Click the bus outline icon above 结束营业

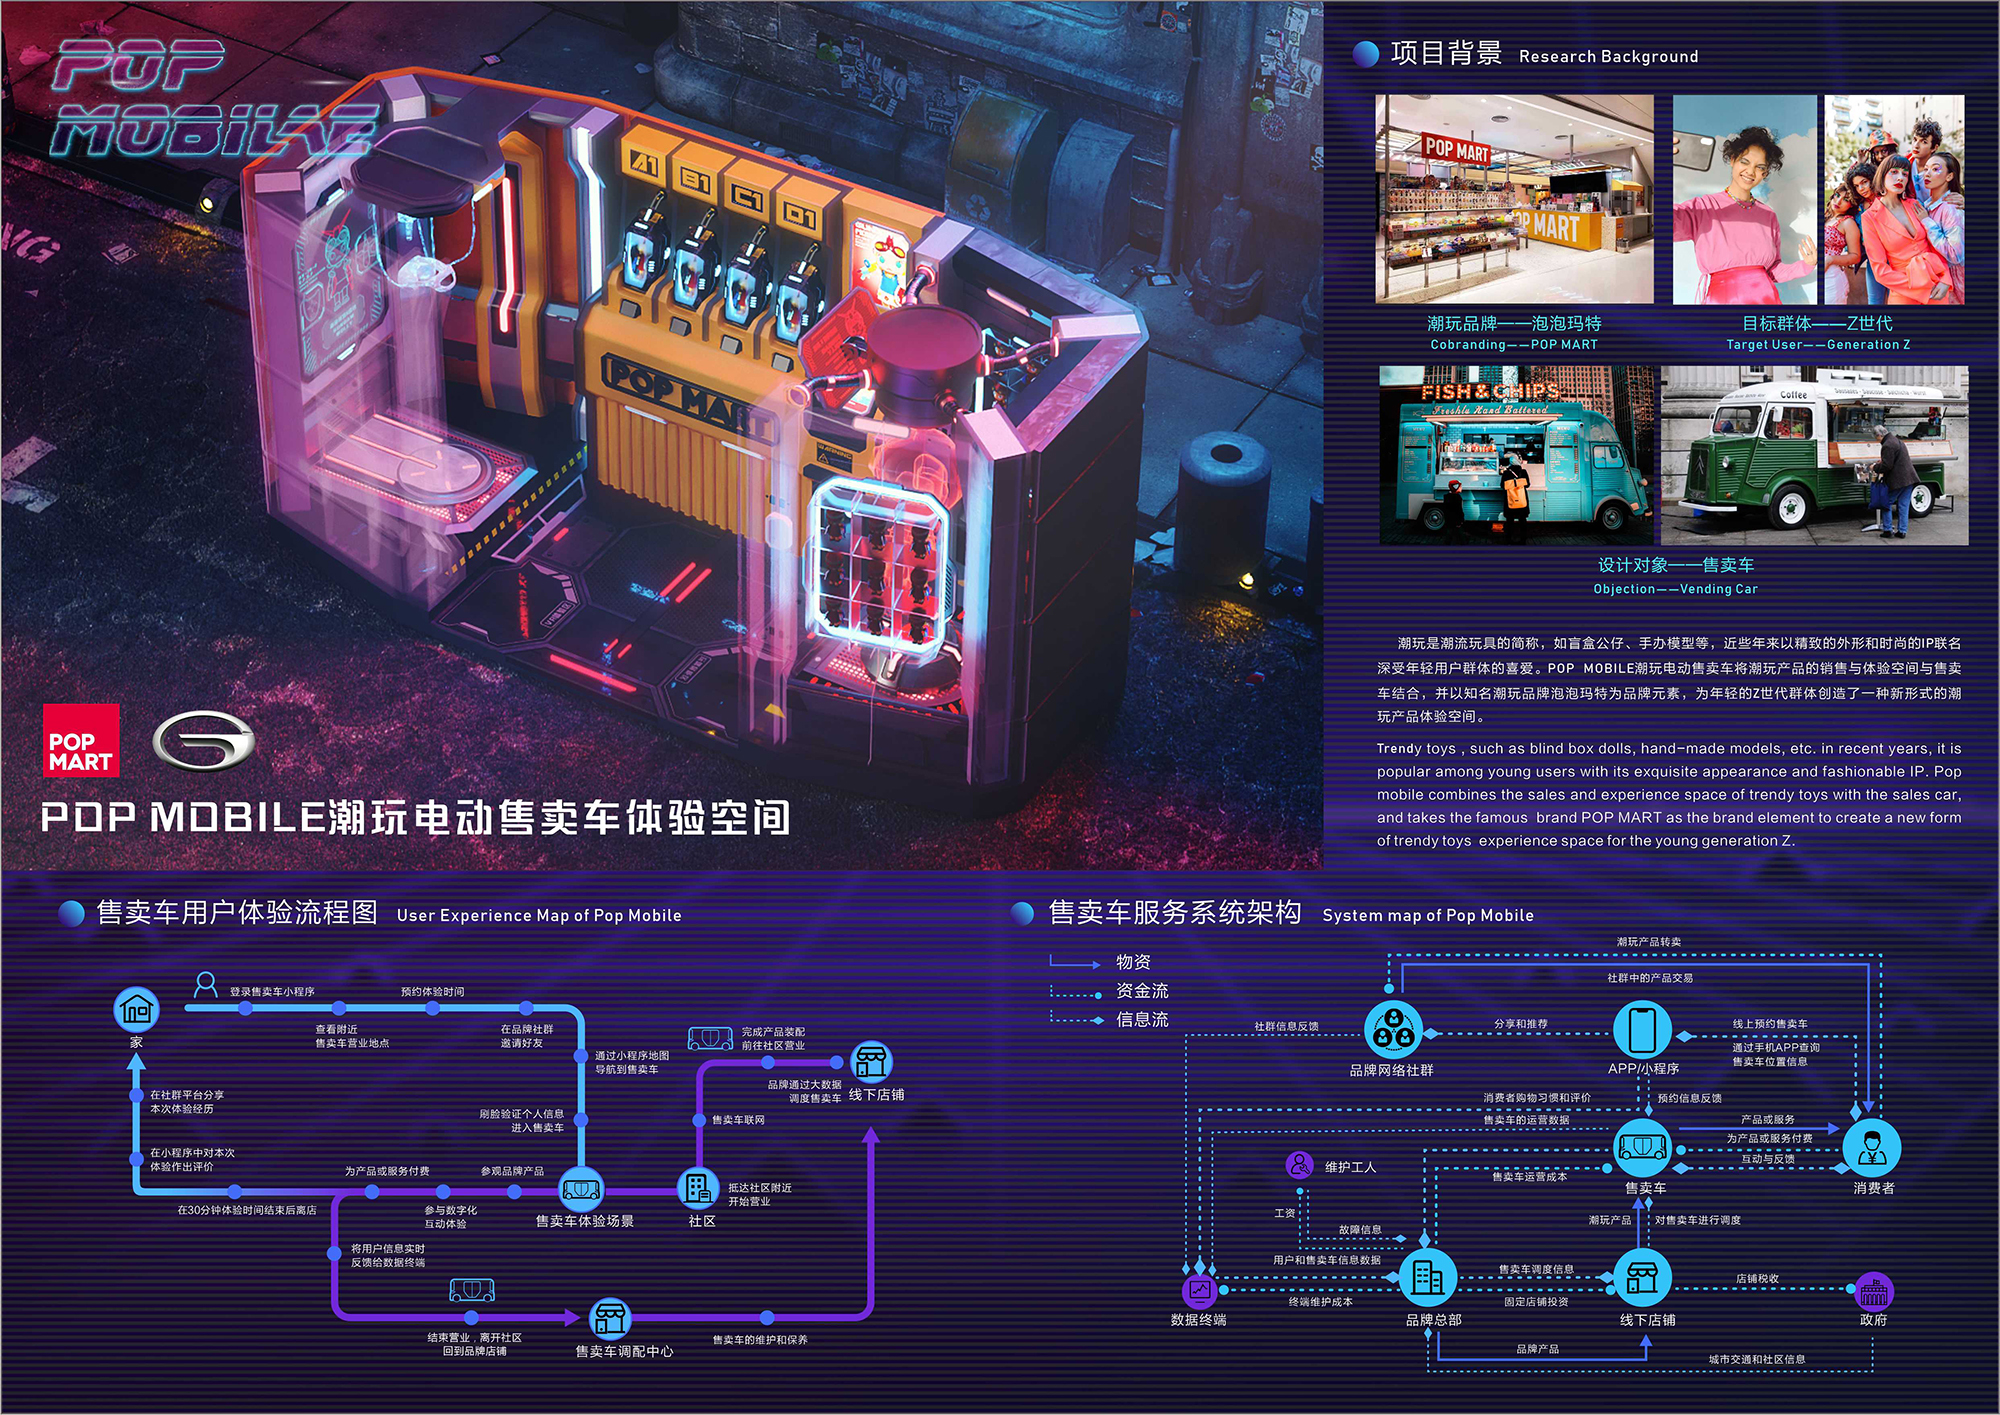pyautogui.click(x=472, y=1289)
